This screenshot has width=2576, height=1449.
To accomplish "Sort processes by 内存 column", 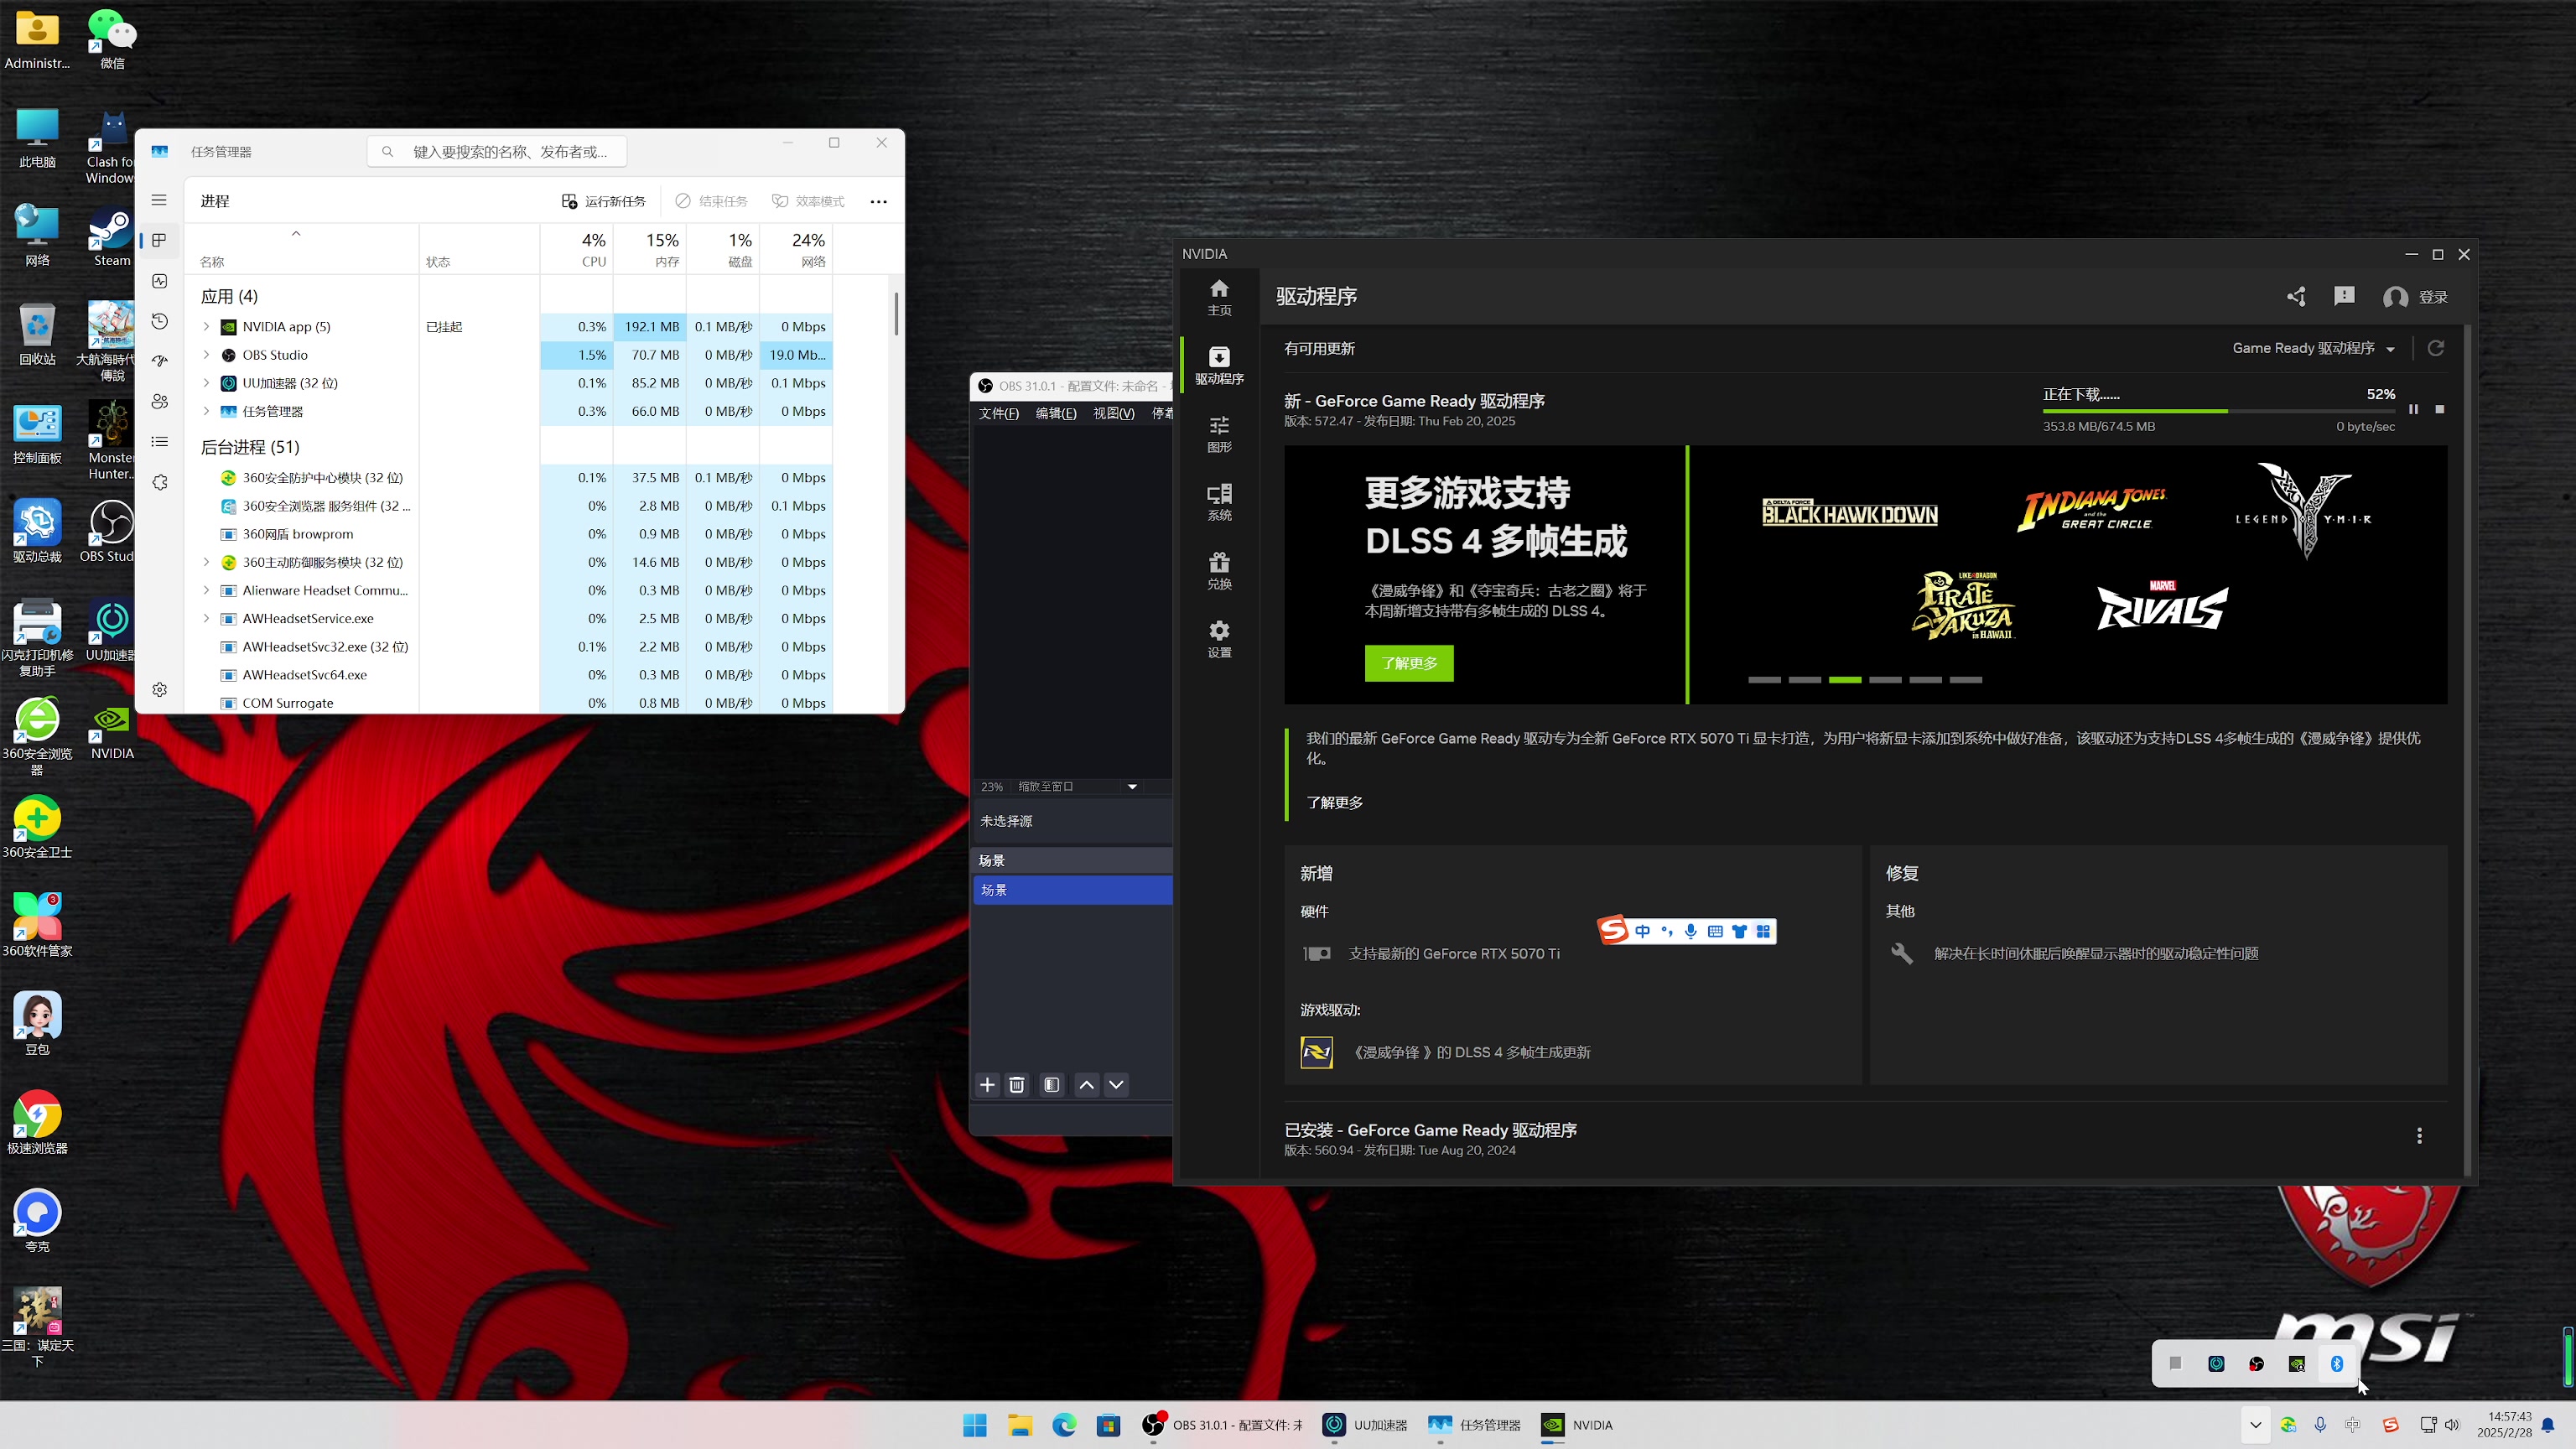I will (x=650, y=249).
